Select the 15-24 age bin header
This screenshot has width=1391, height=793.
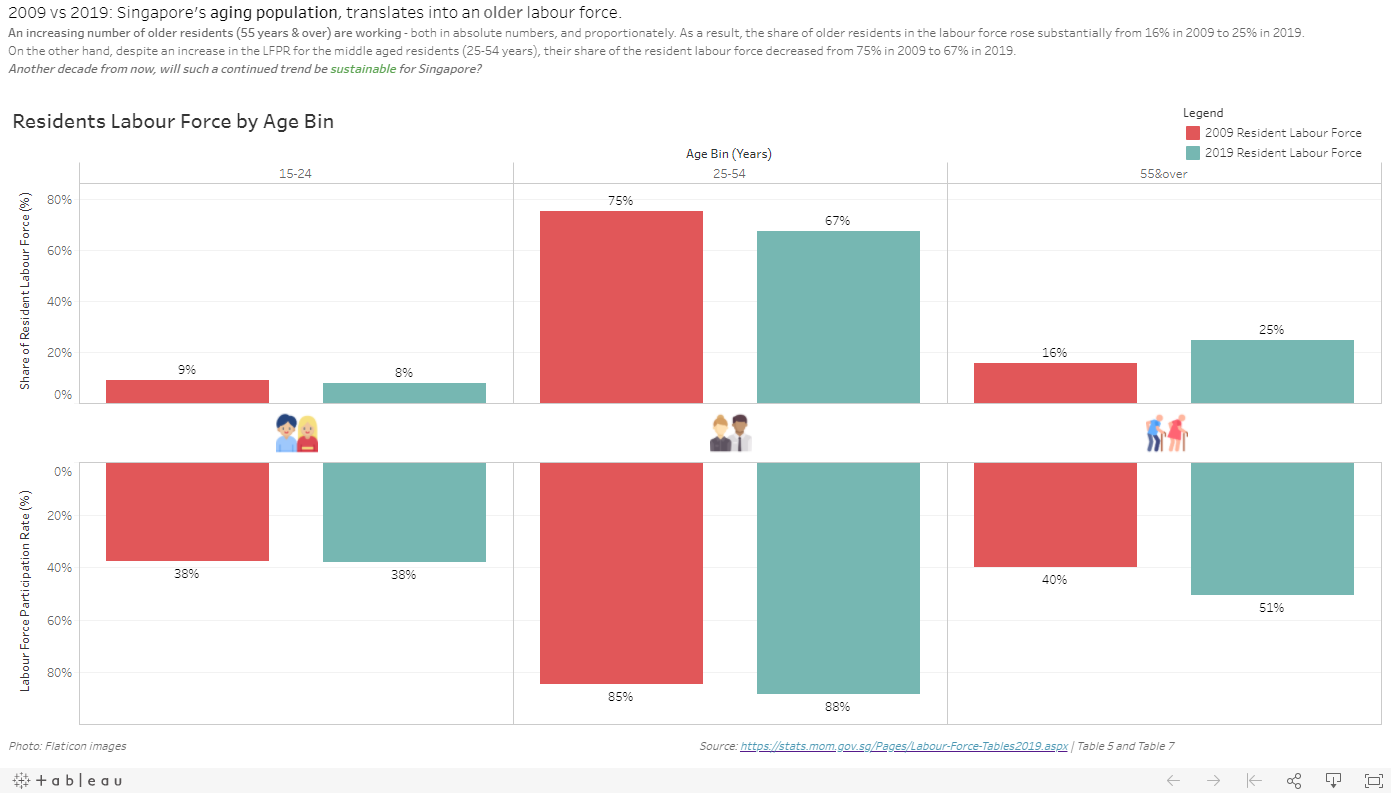click(x=296, y=172)
